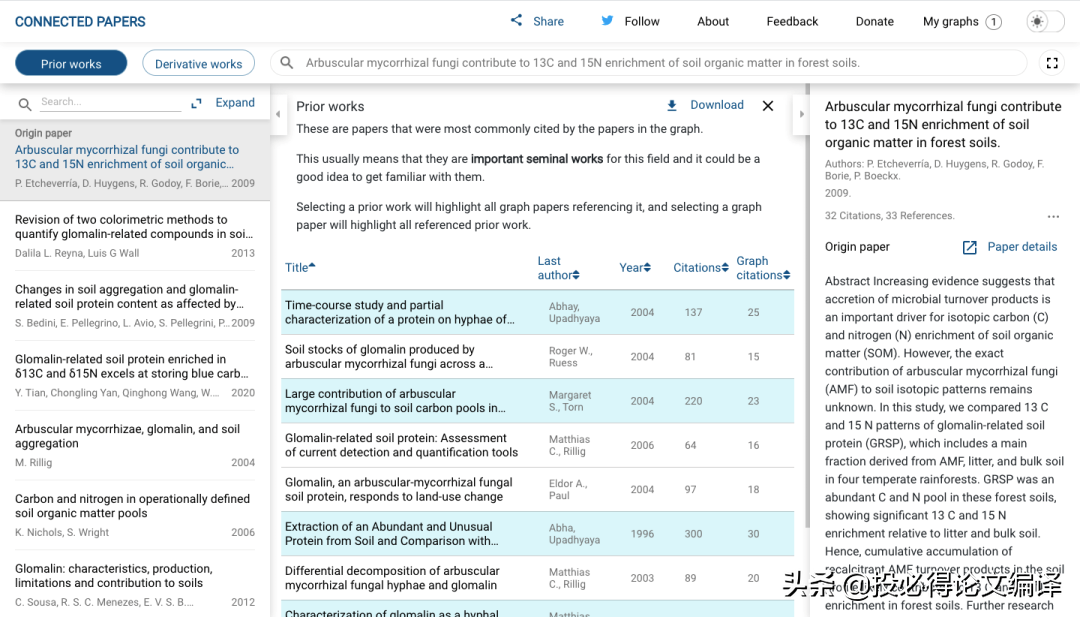Select 'Glomalin, an arbuscular-mycorrhizal fungal' row
This screenshot has height=617, width=1080.
point(537,490)
